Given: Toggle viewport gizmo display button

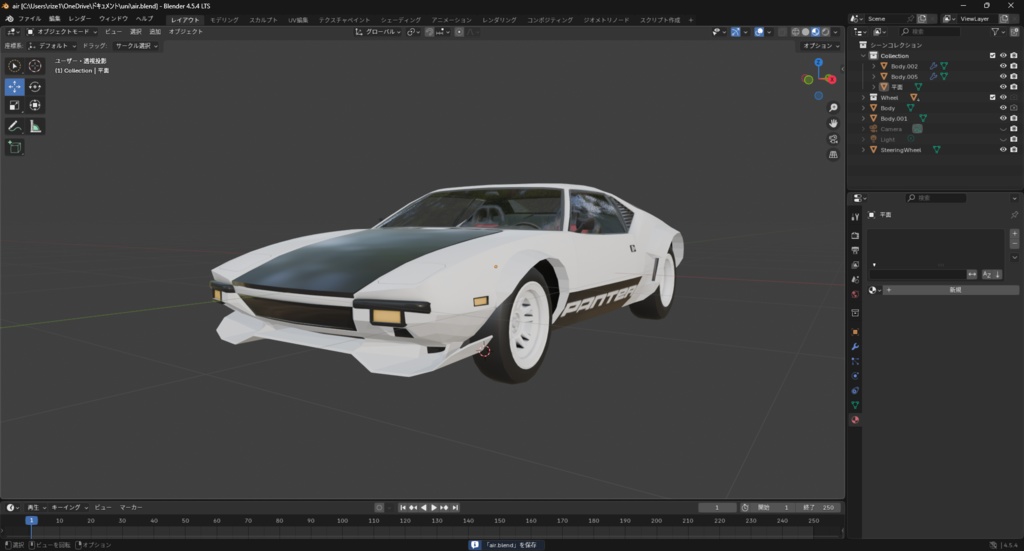Looking at the screenshot, I should click(735, 31).
